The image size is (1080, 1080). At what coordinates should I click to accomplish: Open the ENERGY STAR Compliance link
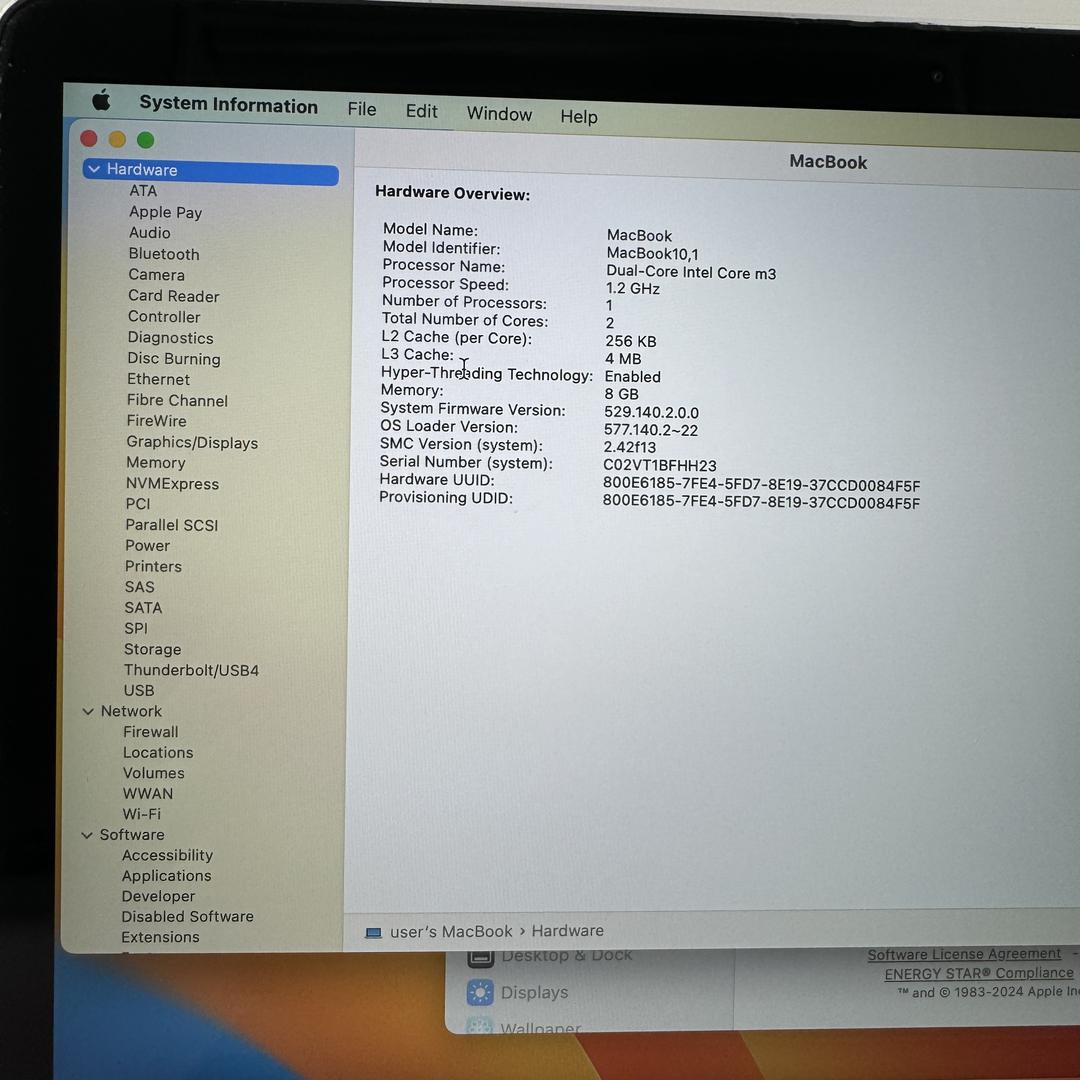pos(979,973)
